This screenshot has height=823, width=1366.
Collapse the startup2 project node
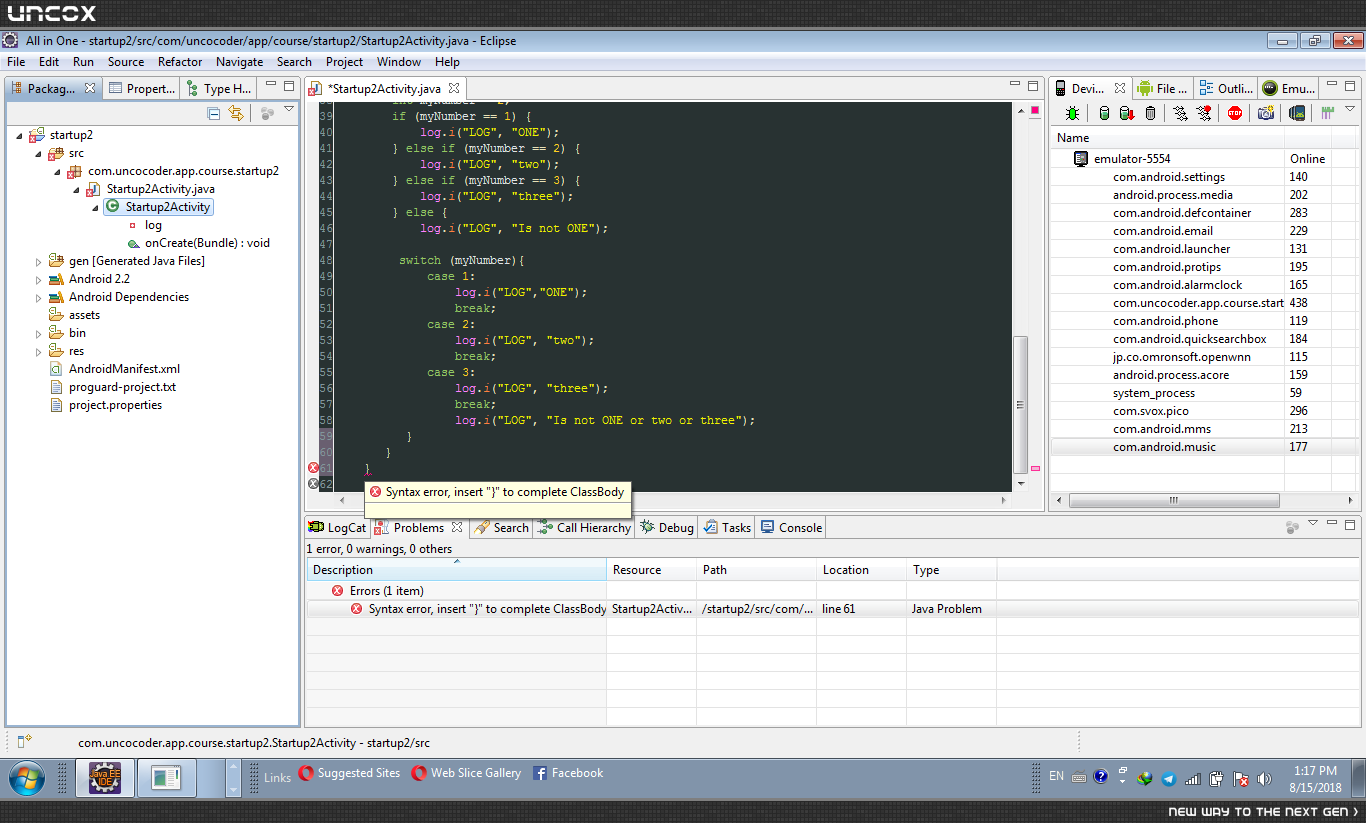pyautogui.click(x=21, y=135)
